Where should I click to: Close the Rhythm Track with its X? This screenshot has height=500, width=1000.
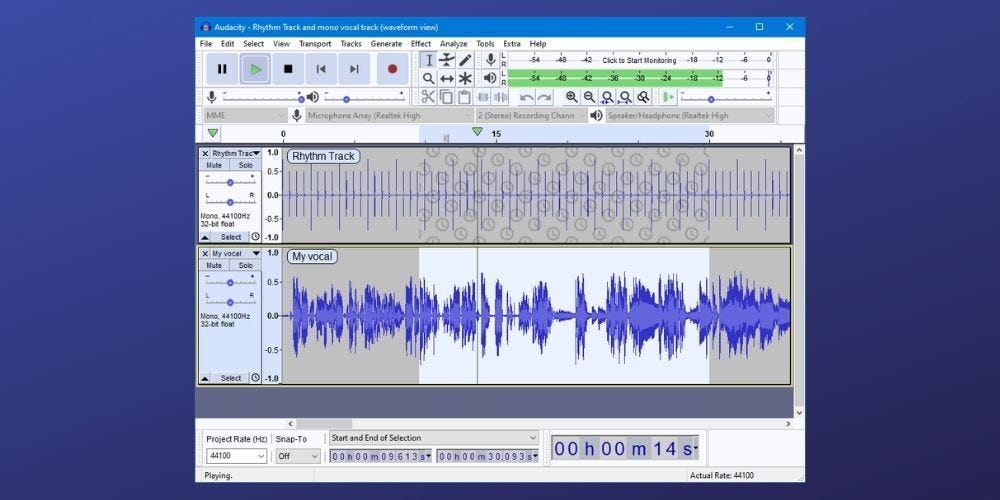(205, 154)
